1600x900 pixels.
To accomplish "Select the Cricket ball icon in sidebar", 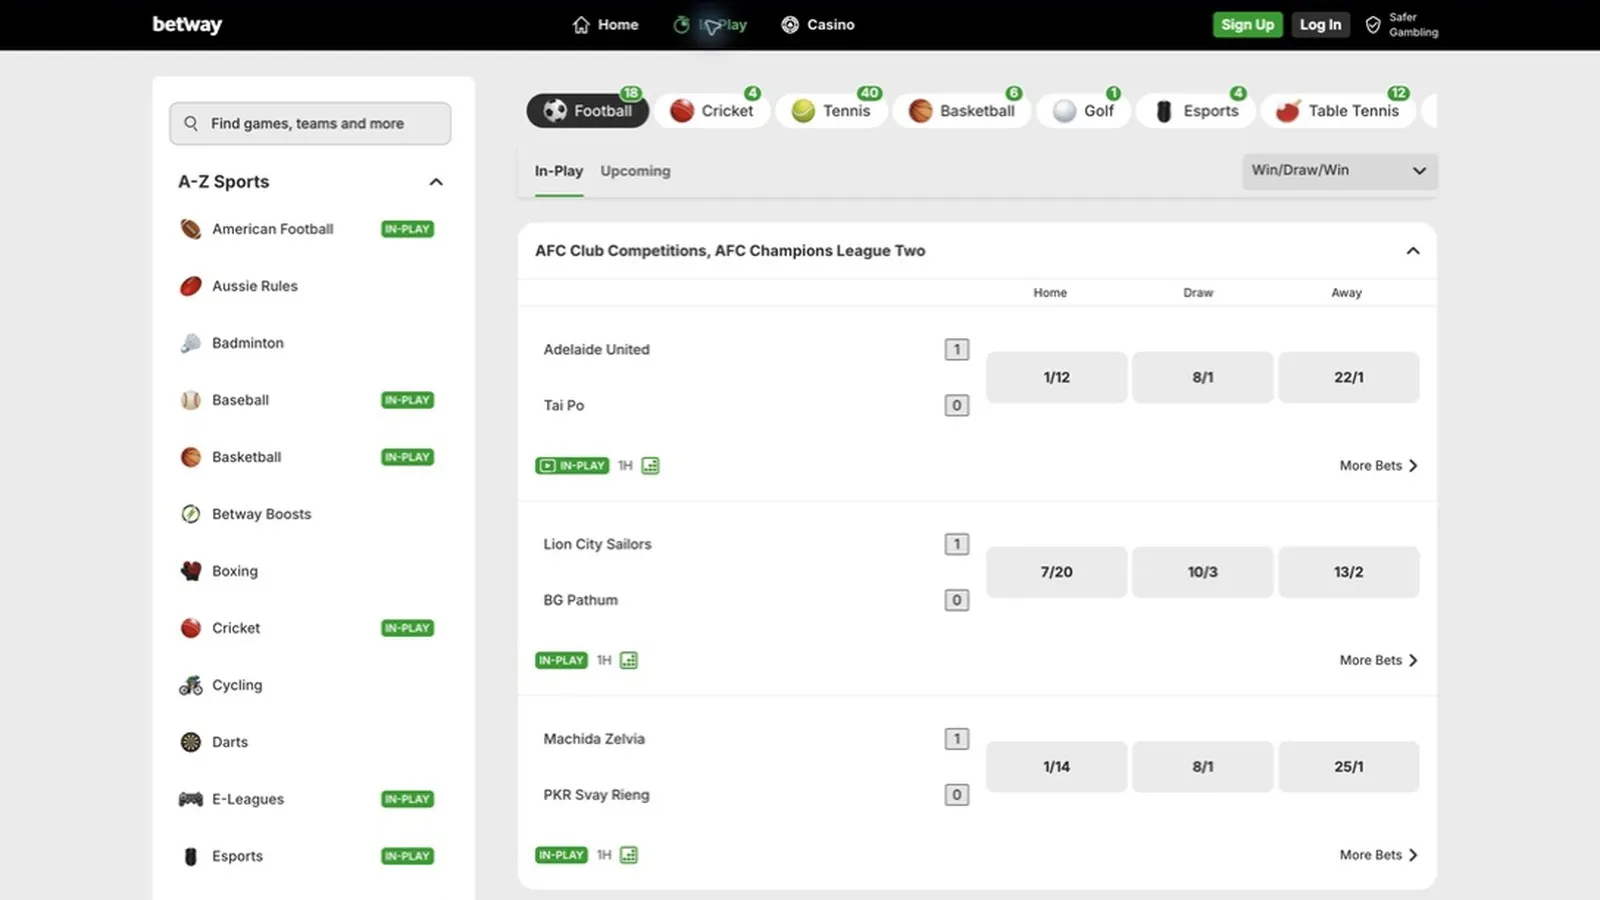I will pos(190,628).
